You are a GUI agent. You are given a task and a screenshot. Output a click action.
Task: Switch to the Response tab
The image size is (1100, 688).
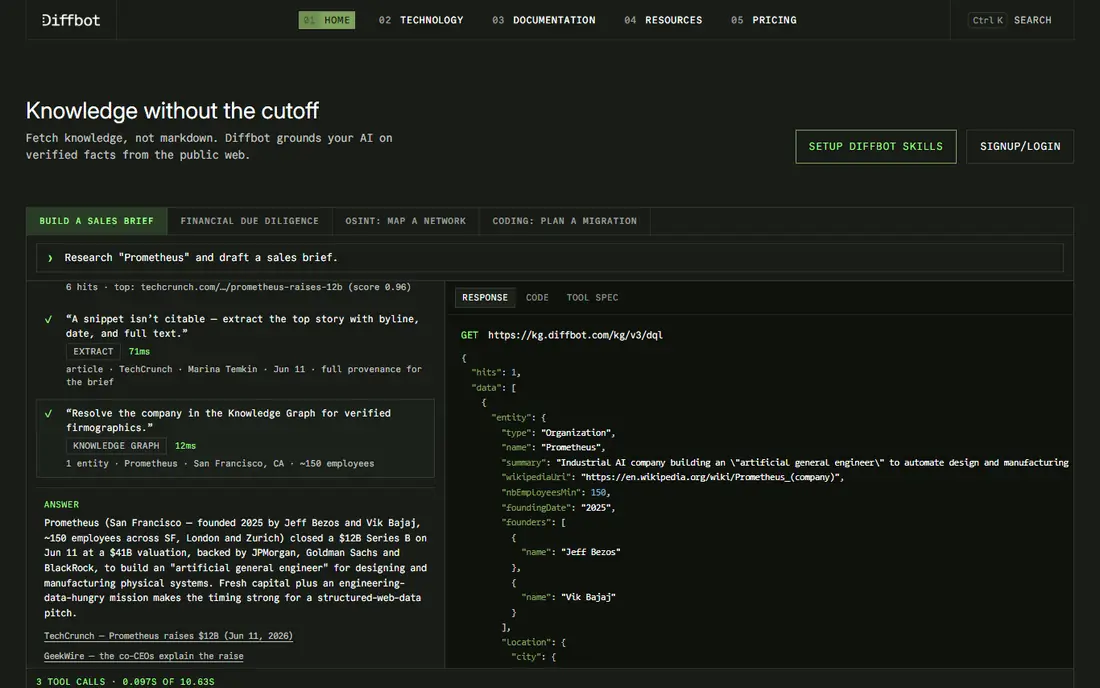click(x=485, y=297)
